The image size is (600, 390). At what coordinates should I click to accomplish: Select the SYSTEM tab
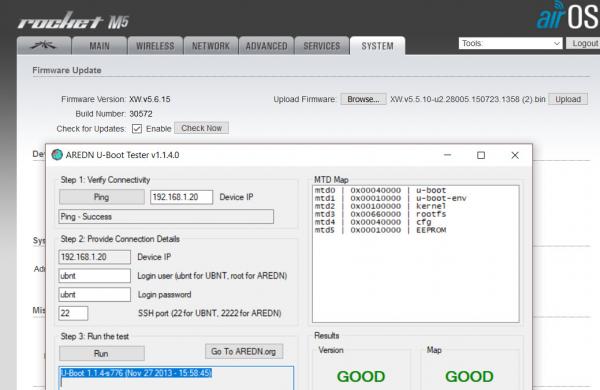pos(377,46)
